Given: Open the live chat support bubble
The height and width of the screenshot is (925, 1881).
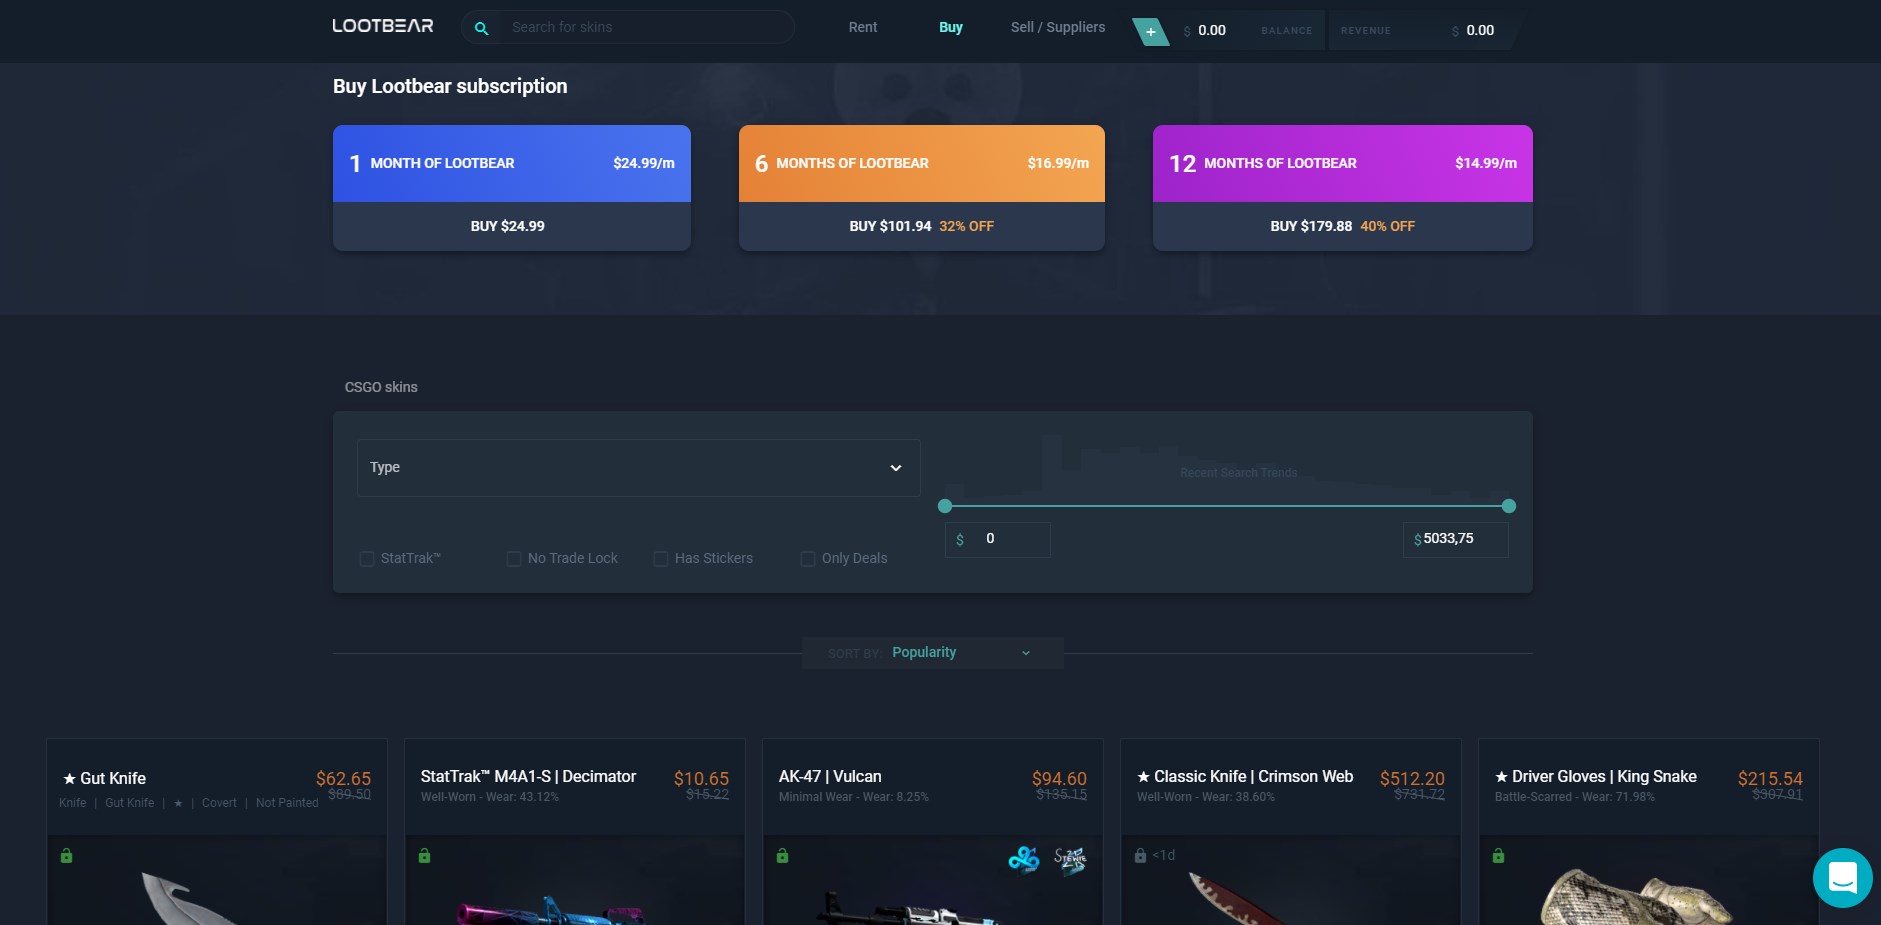Looking at the screenshot, I should point(1842,878).
